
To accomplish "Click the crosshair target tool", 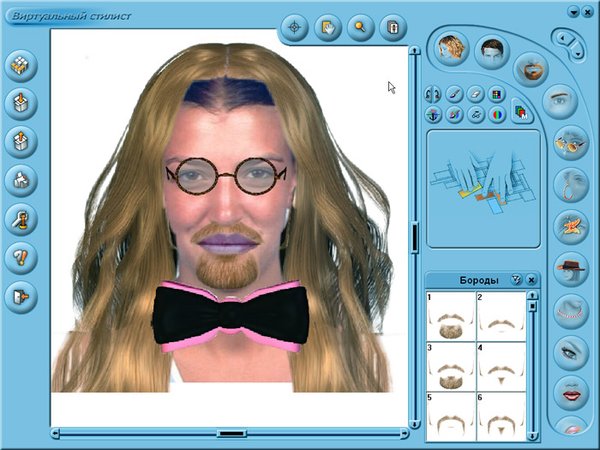I will [x=295, y=28].
